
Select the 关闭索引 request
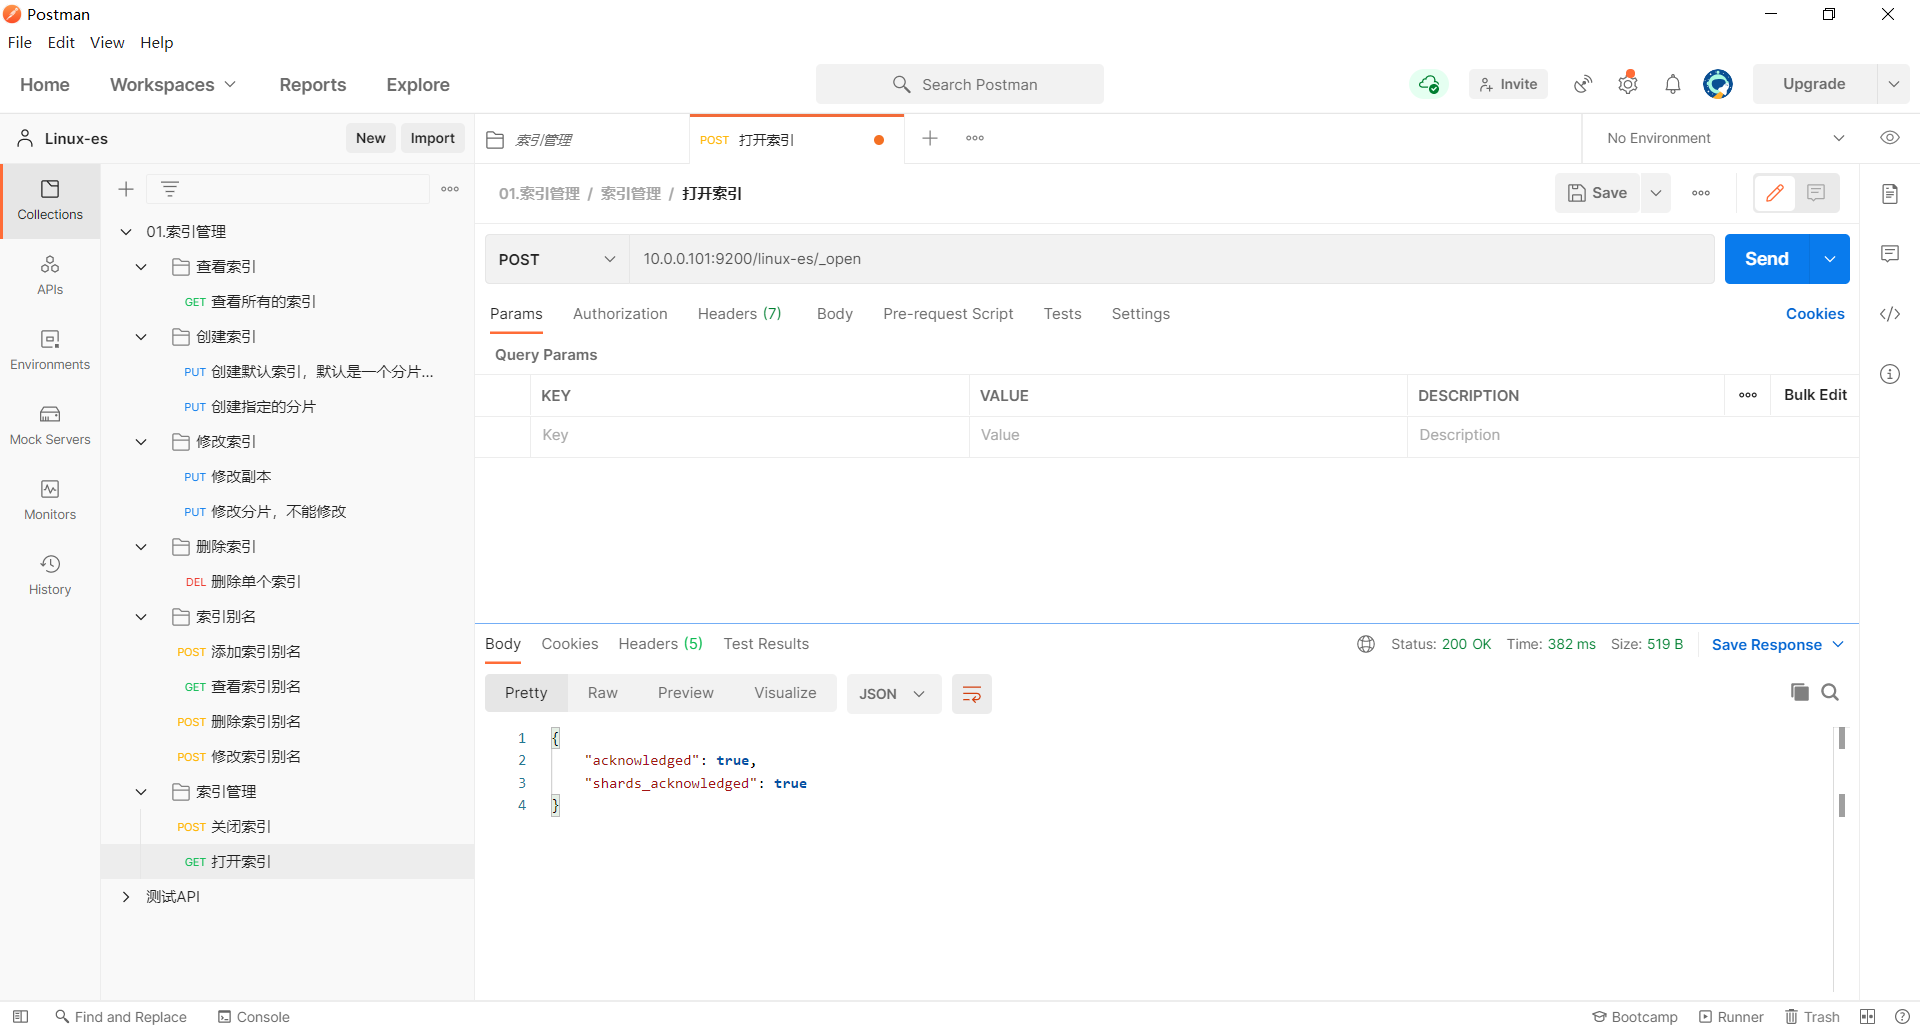pyautogui.click(x=288, y=827)
